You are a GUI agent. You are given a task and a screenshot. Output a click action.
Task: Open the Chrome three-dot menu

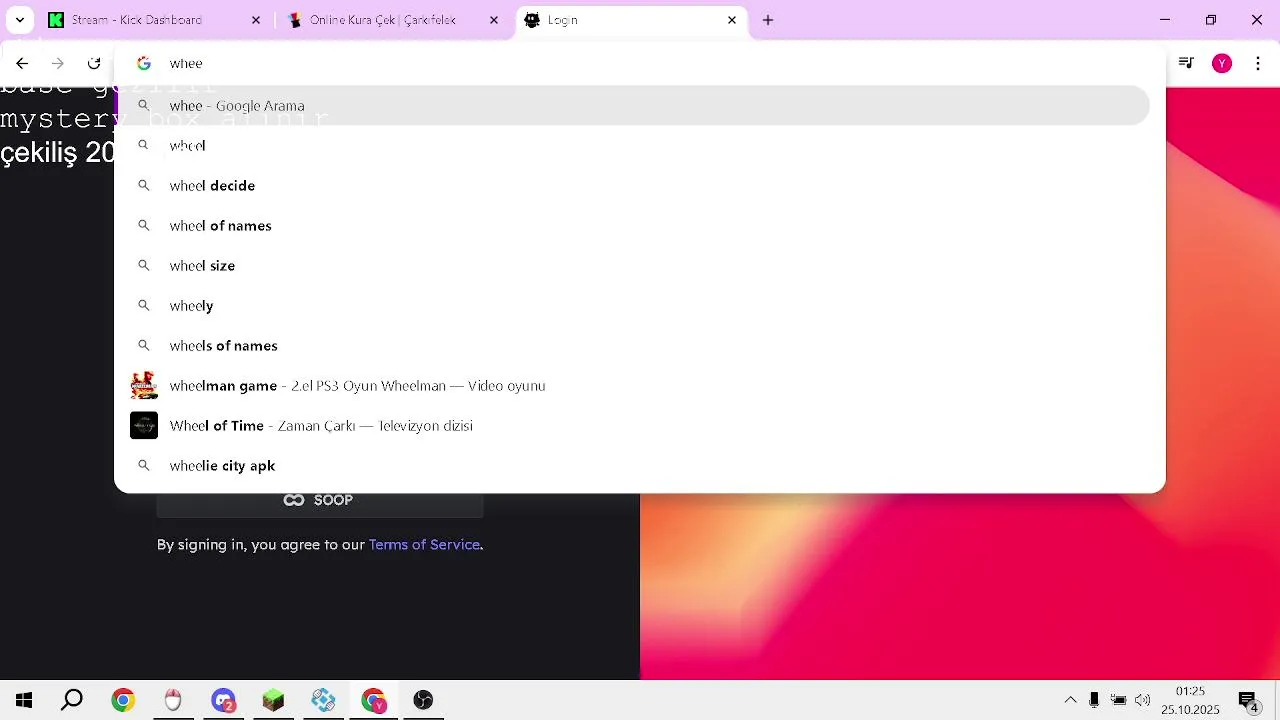click(1258, 63)
